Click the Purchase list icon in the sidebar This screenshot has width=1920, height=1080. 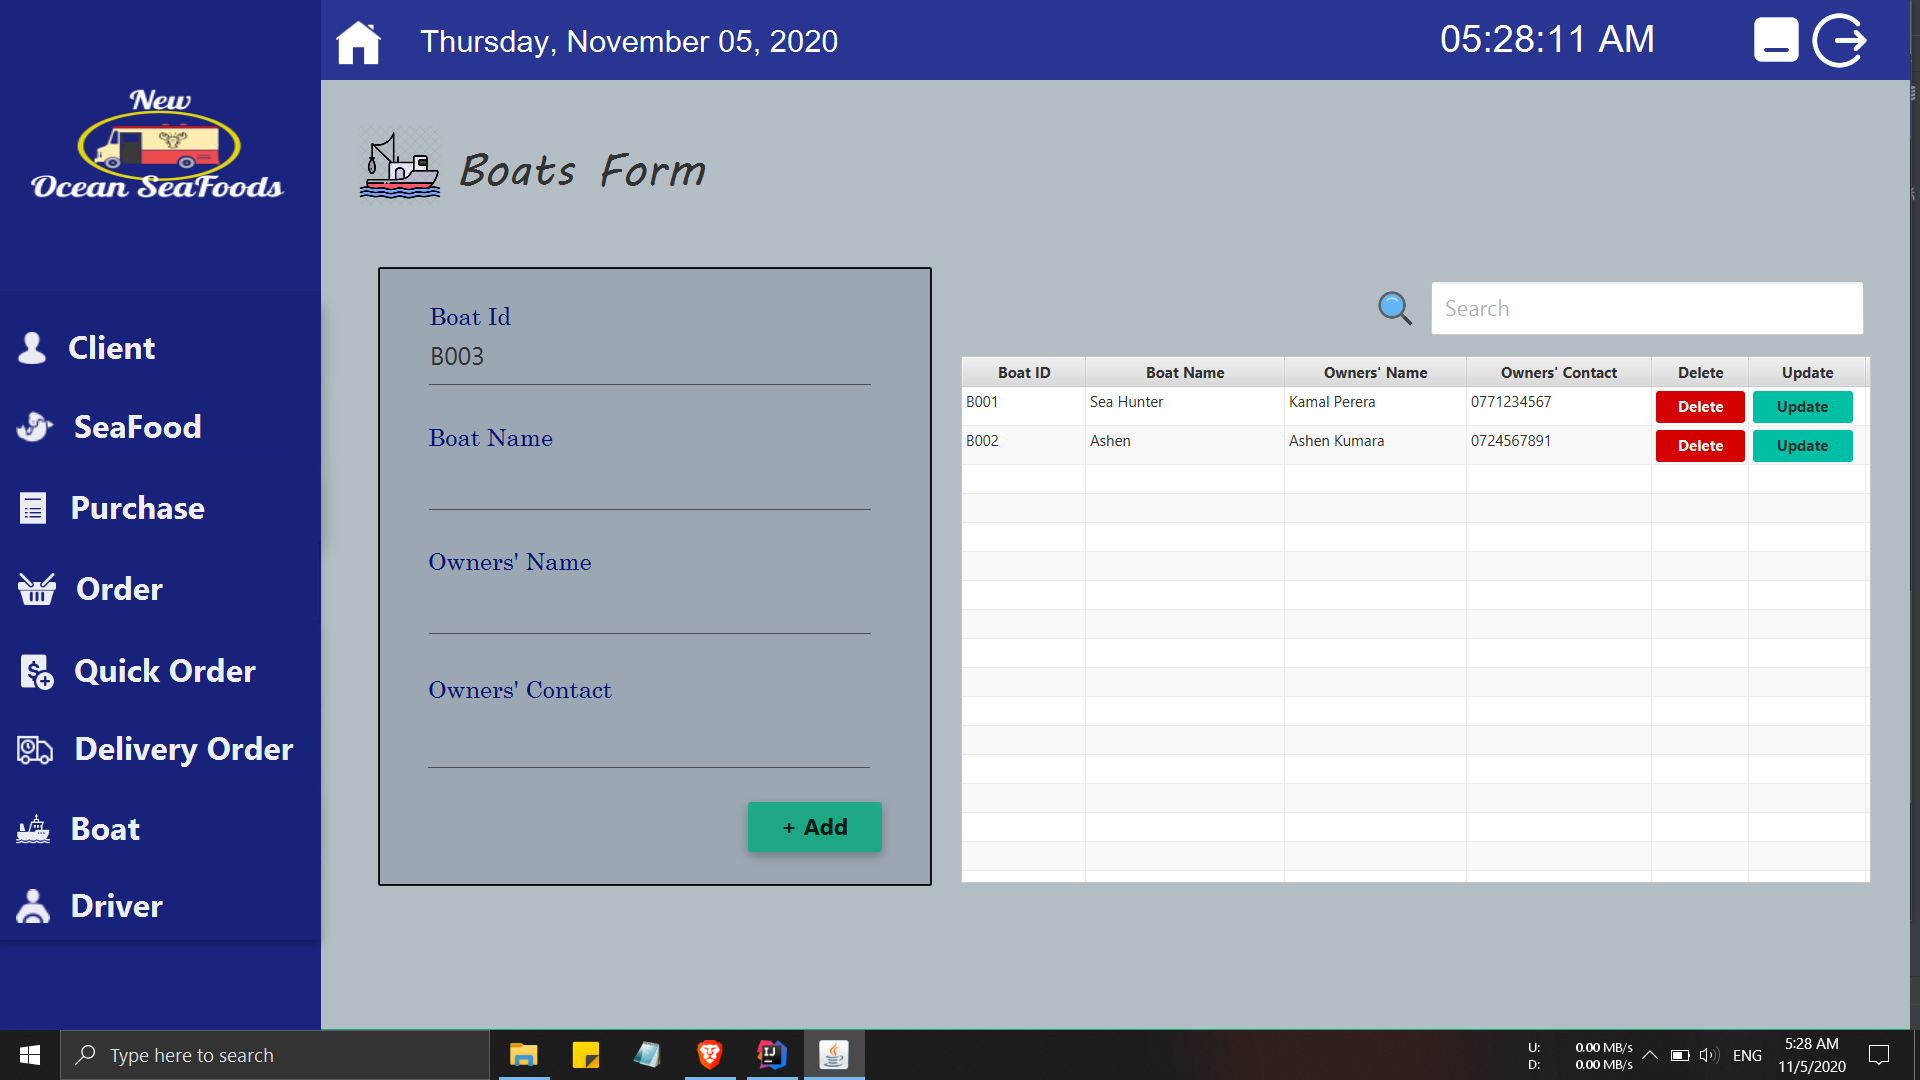(x=33, y=507)
